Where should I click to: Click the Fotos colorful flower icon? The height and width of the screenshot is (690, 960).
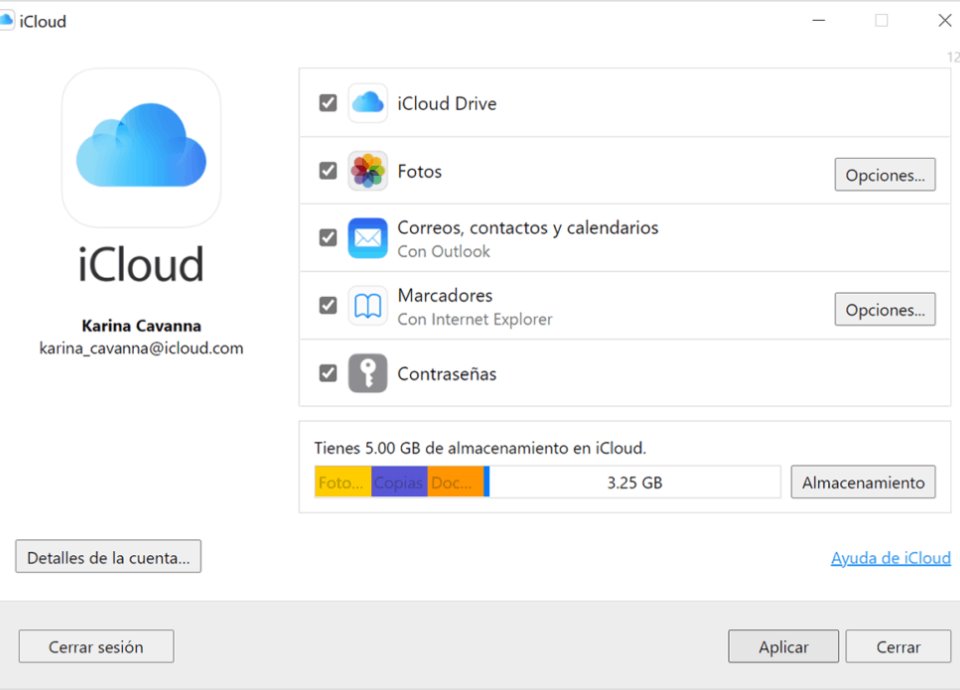coord(367,171)
